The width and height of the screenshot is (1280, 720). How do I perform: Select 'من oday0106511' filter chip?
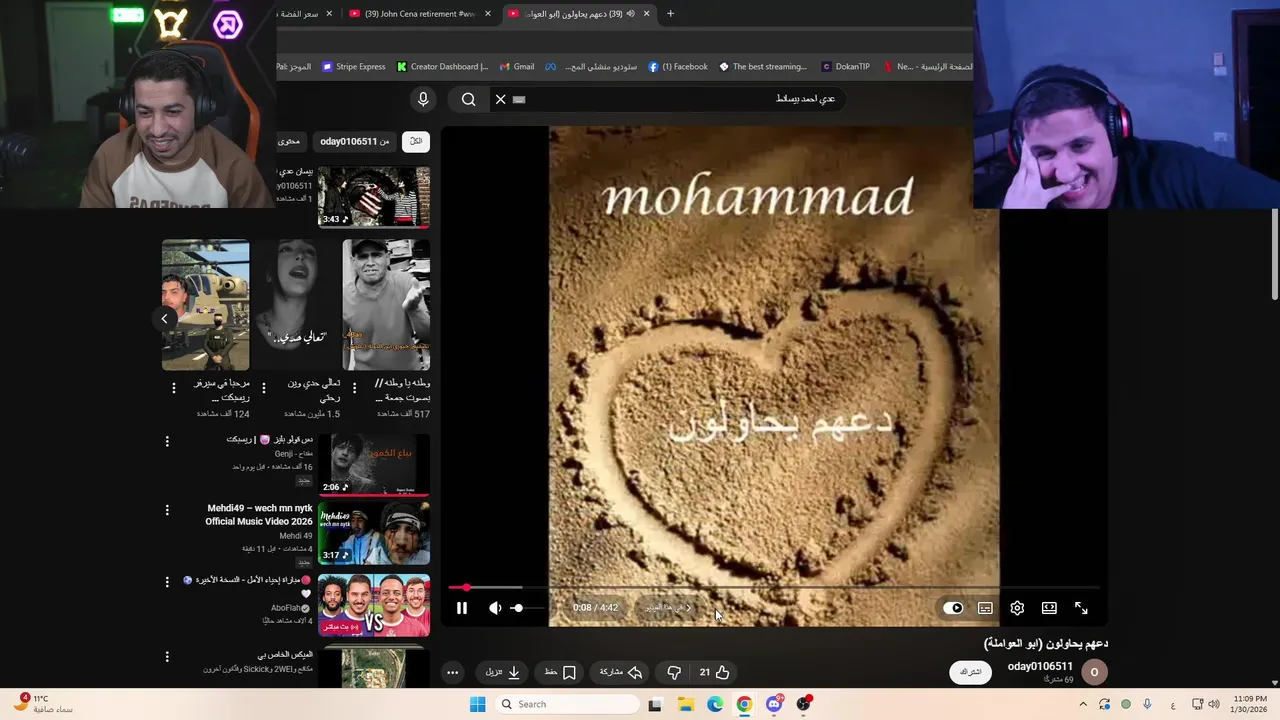click(355, 141)
